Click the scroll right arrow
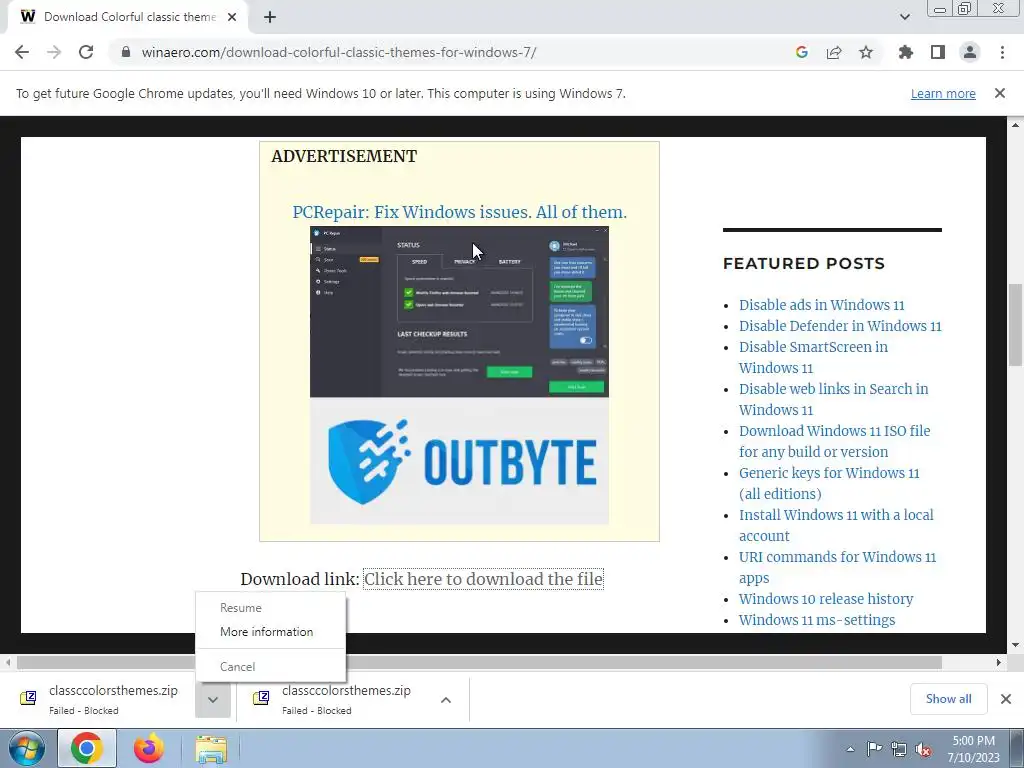Viewport: 1024px width, 768px height. click(999, 663)
